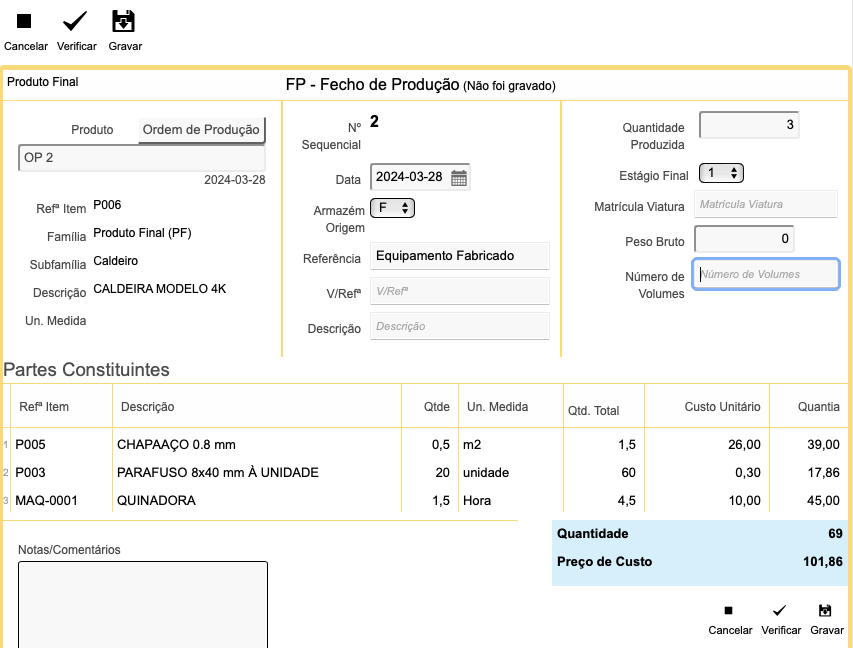The height and width of the screenshot is (648, 853).
Task: Click the bottom Cancelar stop icon
Action: click(x=728, y=610)
